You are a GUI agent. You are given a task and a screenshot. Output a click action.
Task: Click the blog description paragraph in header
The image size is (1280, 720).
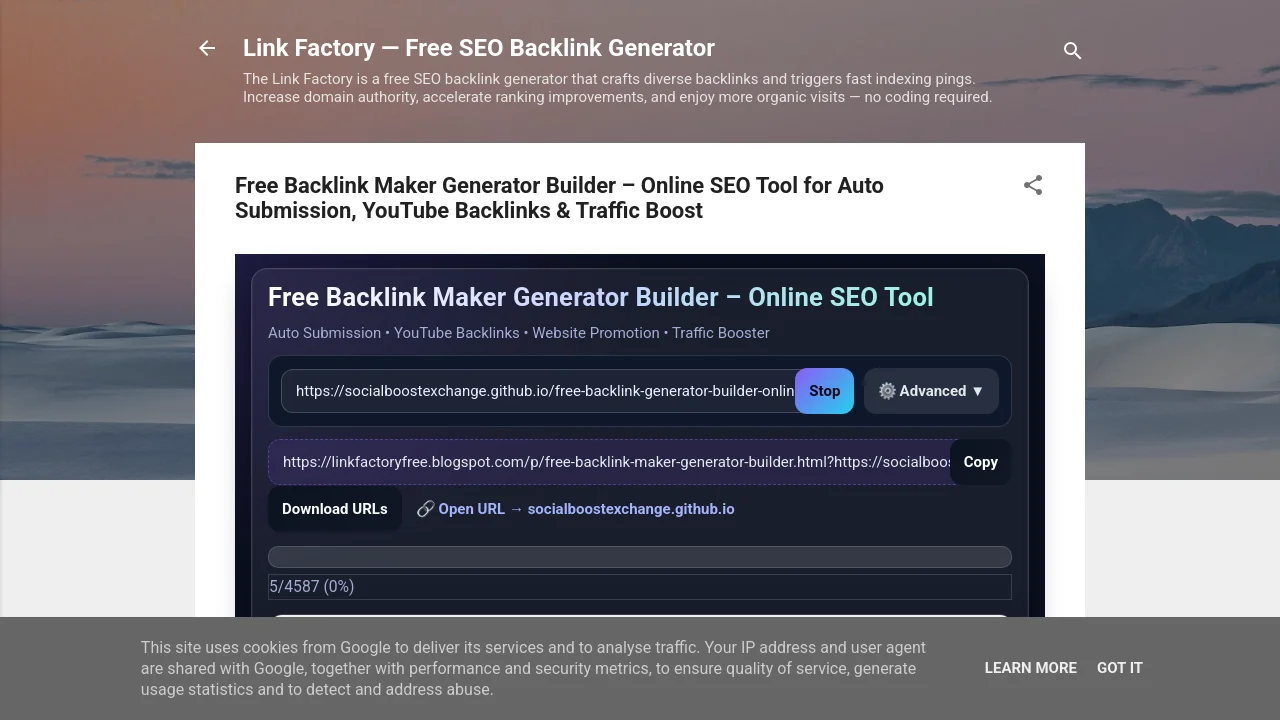[617, 88]
